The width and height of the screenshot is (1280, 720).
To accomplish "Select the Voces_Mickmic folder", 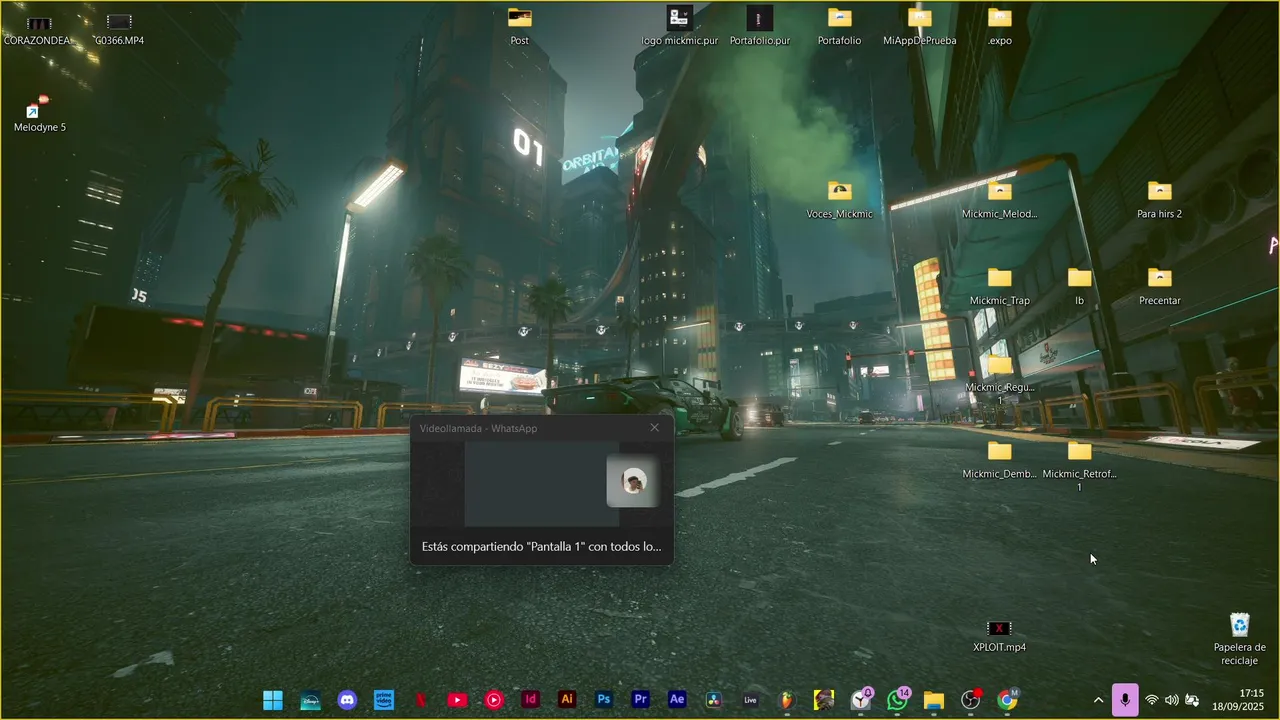I will pos(840,200).
